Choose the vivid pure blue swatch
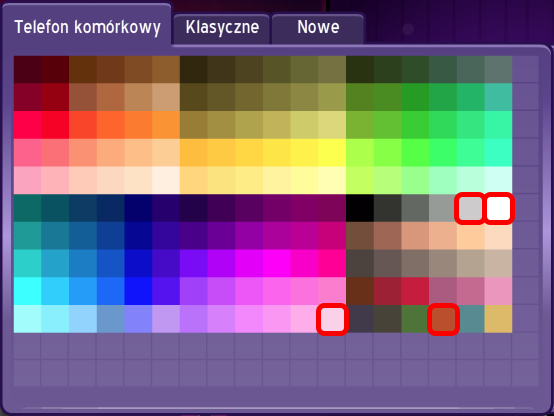The width and height of the screenshot is (554, 416). click(138, 291)
